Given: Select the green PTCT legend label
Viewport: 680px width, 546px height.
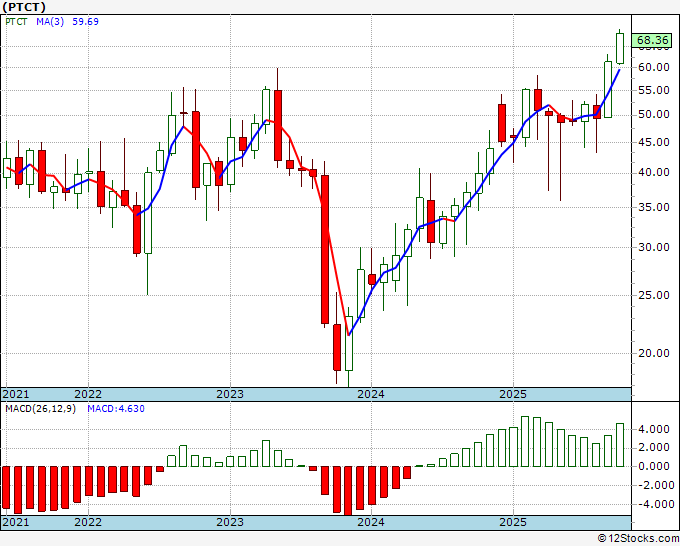Looking at the screenshot, I should click(x=16, y=22).
